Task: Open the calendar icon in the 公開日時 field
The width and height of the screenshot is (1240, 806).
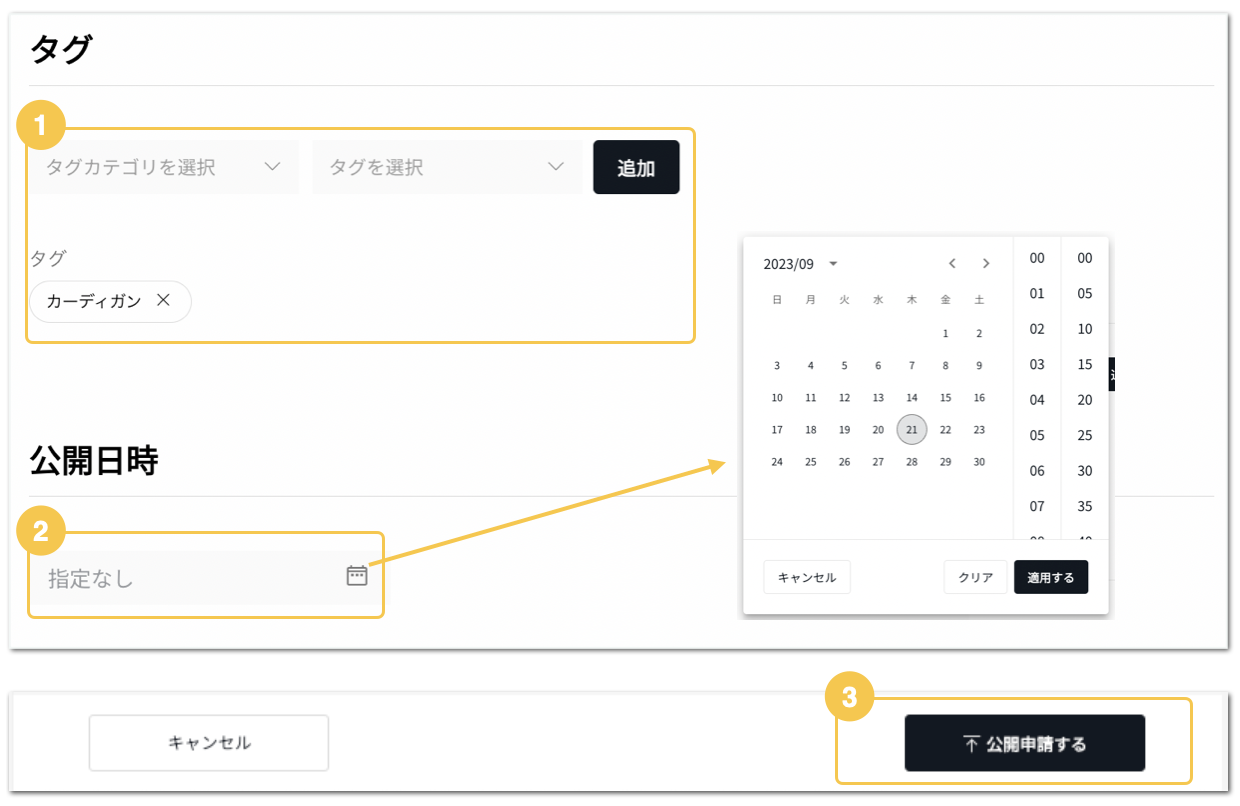Action: coord(357,576)
